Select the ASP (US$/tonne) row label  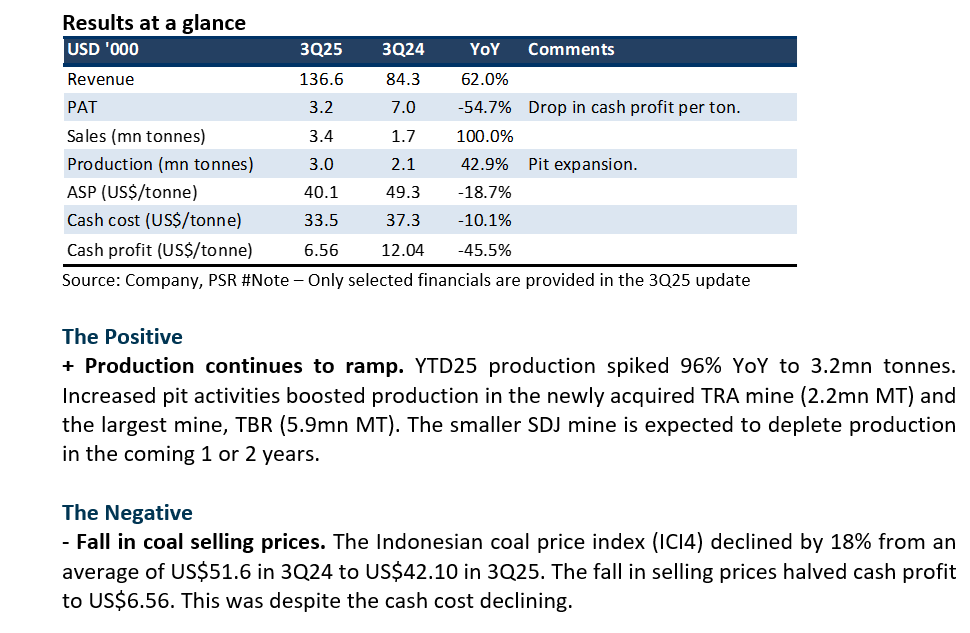tap(132, 192)
